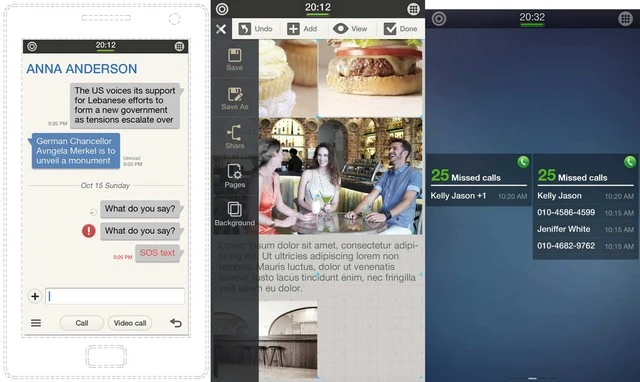The image size is (640, 382).
Task: Open the View eye option in toolbar
Action: pos(350,29)
